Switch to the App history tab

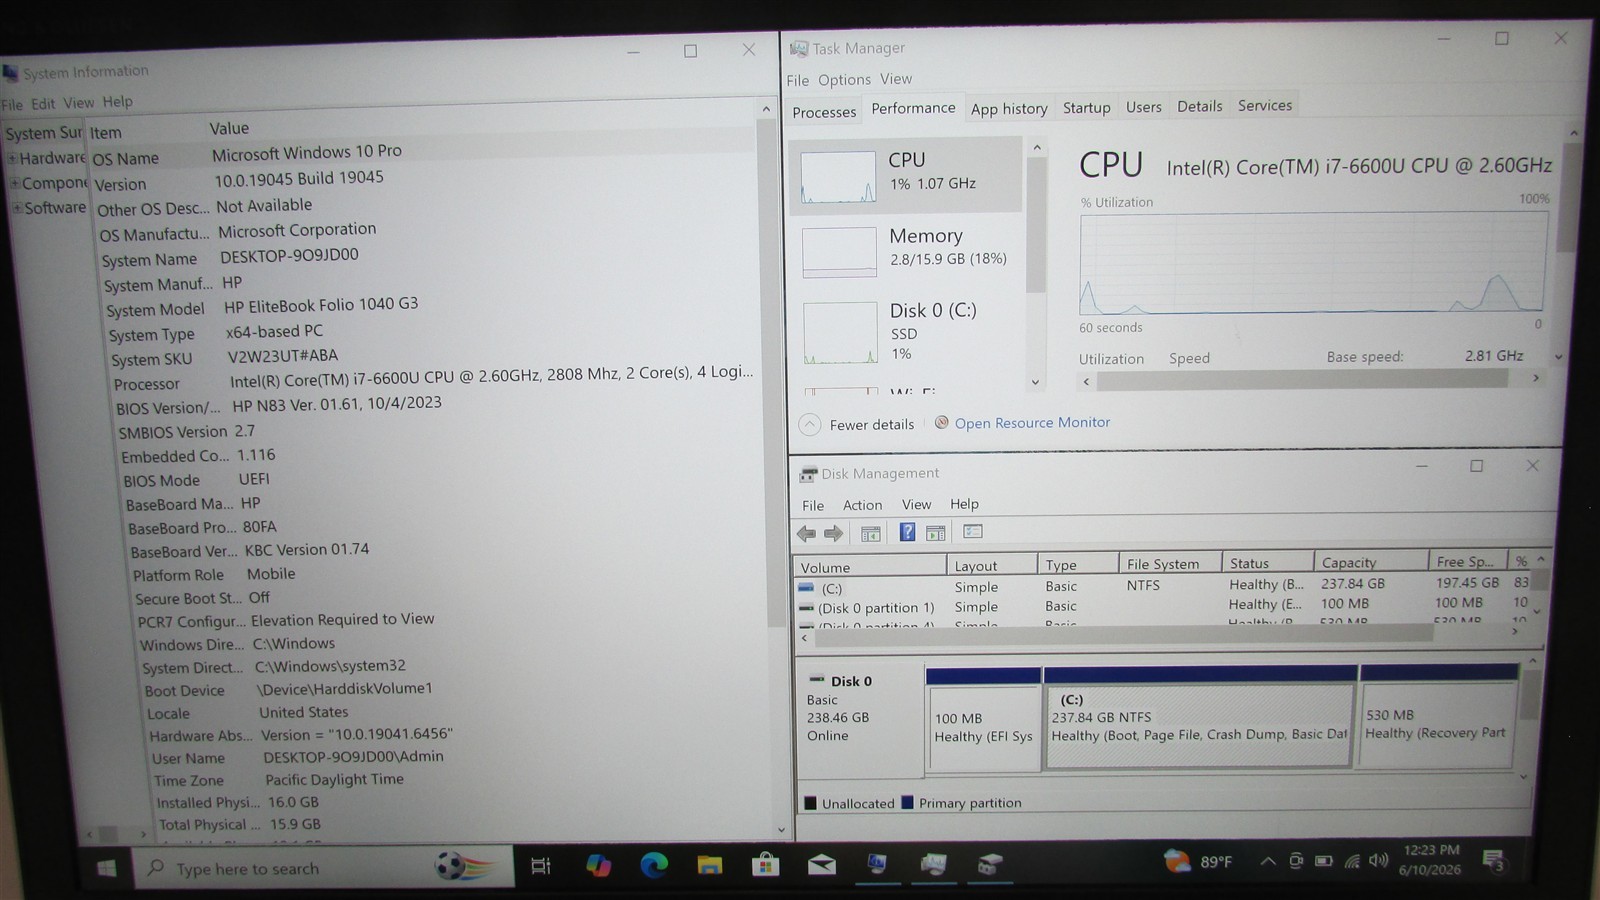(x=1009, y=108)
